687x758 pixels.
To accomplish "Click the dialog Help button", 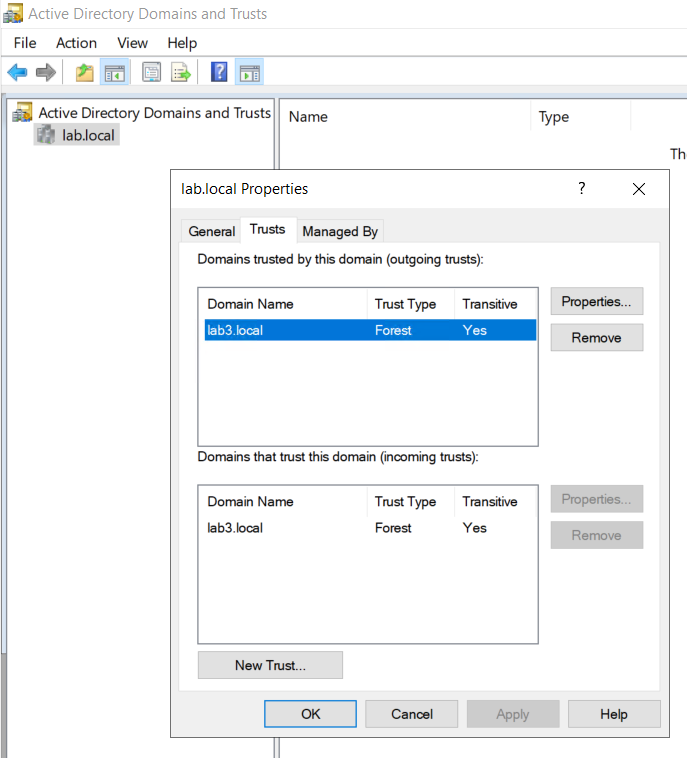I will click(x=614, y=714).
